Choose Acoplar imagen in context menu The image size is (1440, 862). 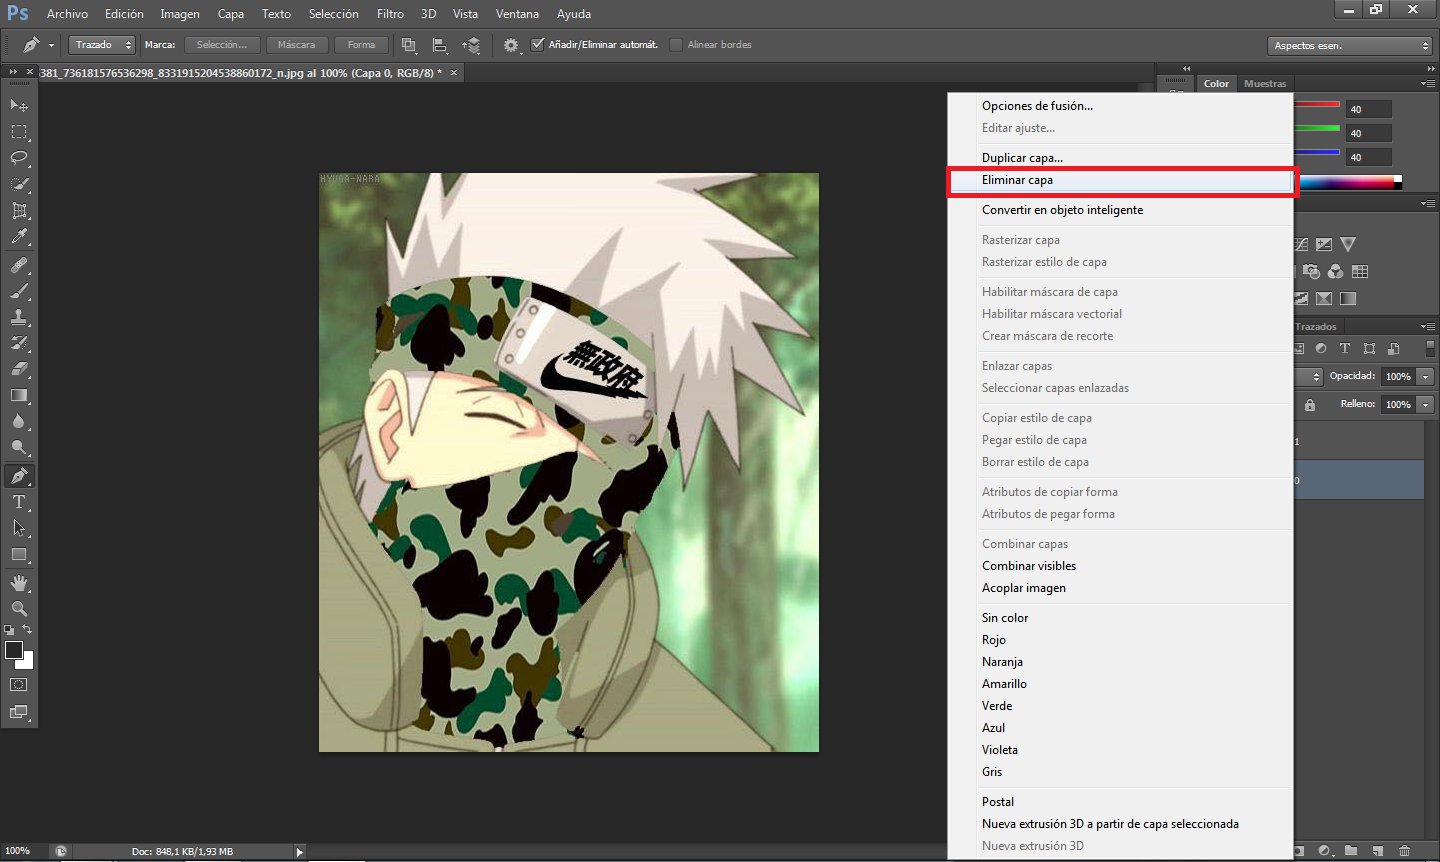1121,588
